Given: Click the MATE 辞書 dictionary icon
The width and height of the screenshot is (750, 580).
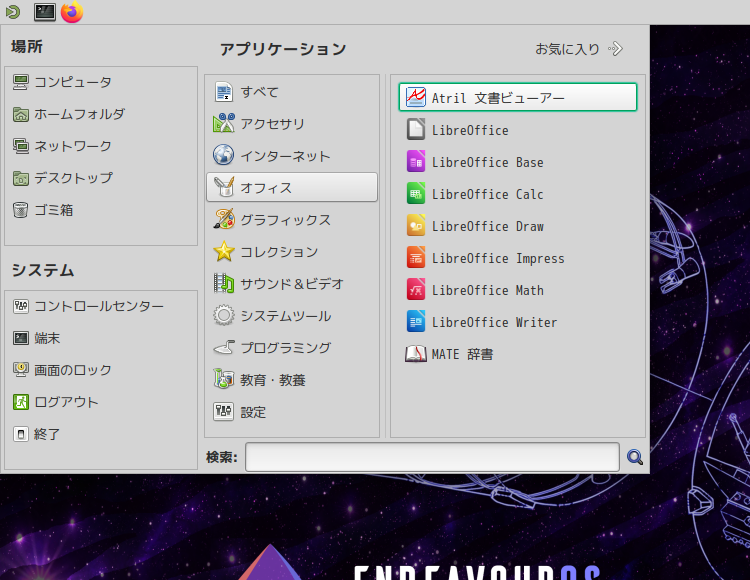Looking at the screenshot, I should [416, 354].
